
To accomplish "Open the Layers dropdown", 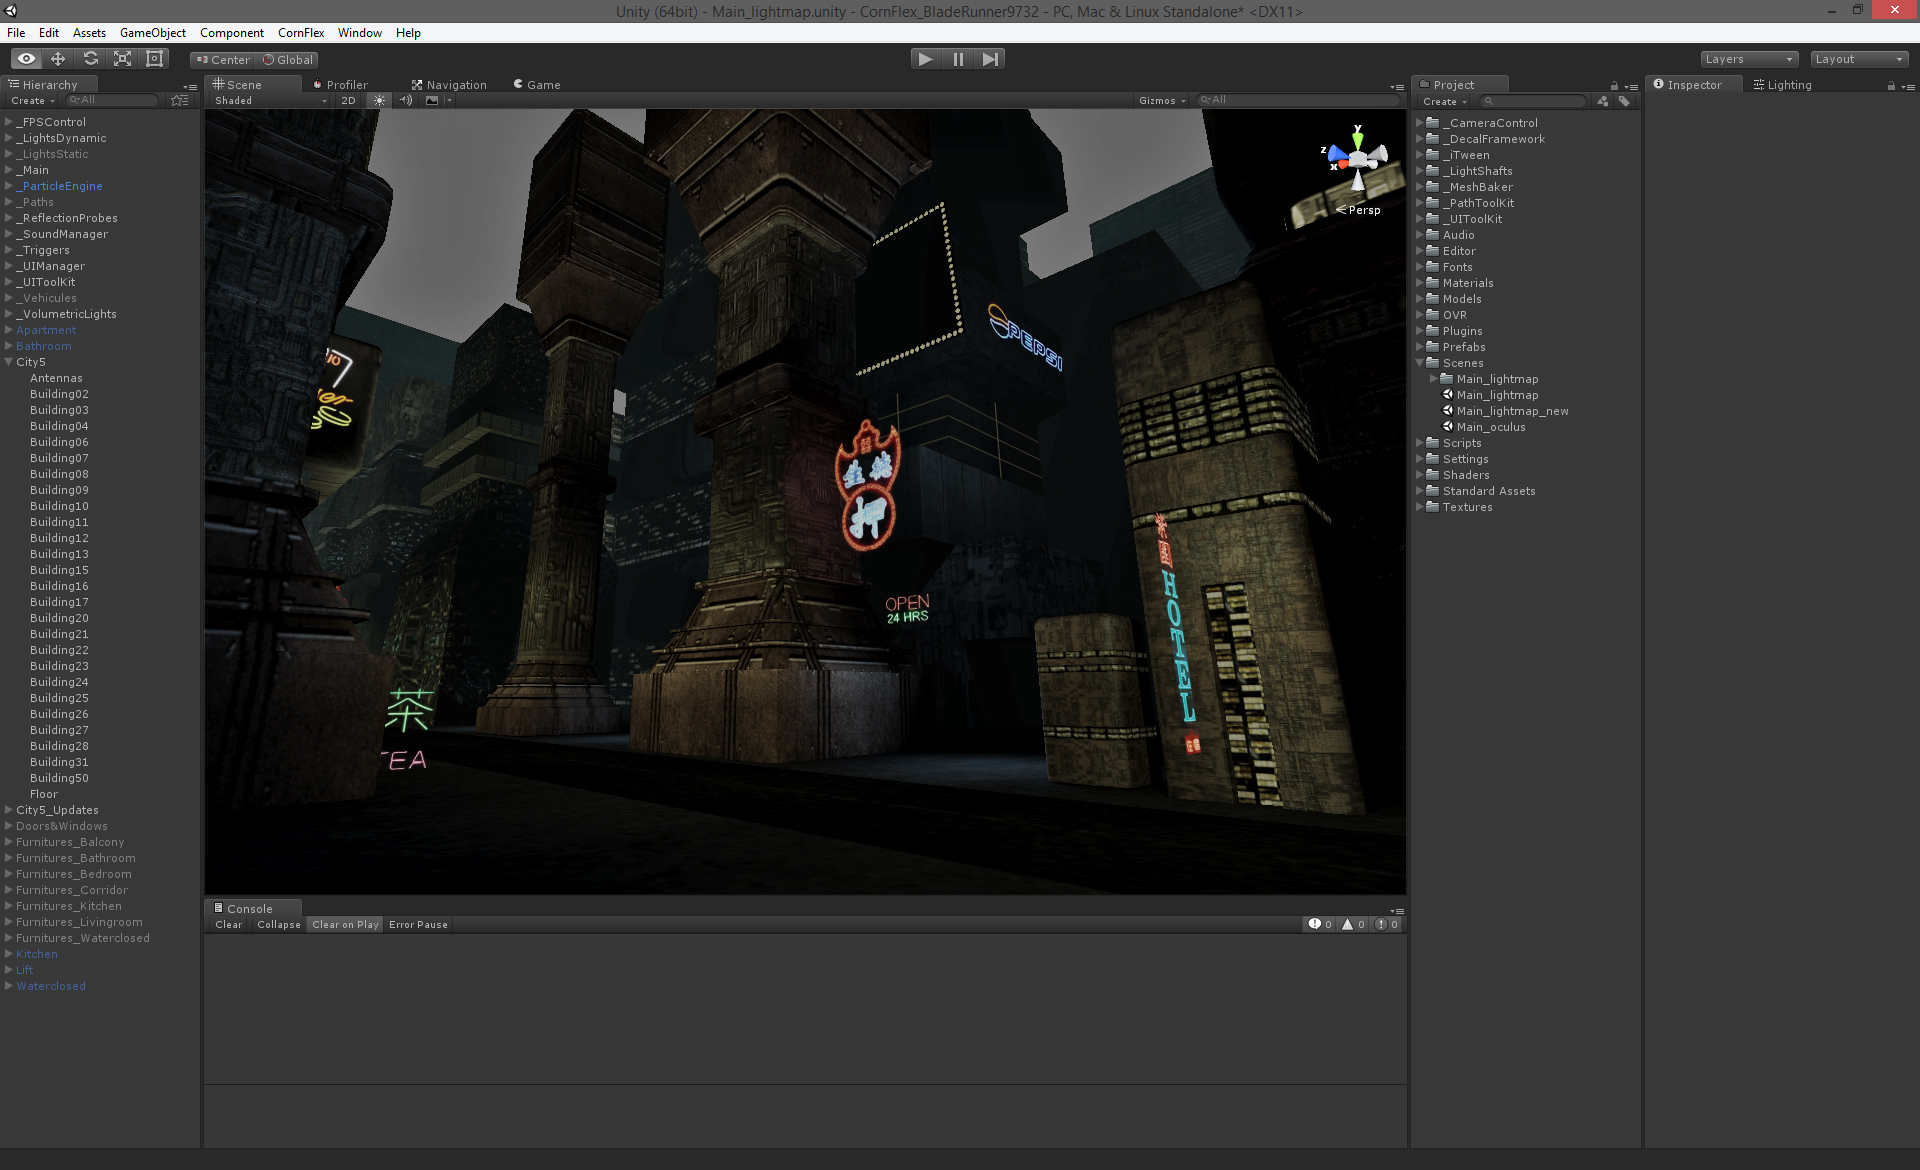I will 1749,59.
